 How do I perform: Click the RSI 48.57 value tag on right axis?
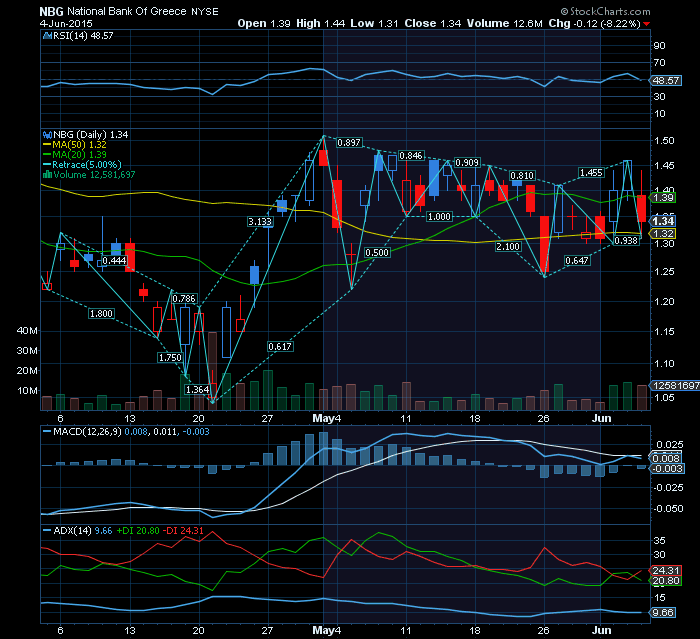(x=666, y=80)
